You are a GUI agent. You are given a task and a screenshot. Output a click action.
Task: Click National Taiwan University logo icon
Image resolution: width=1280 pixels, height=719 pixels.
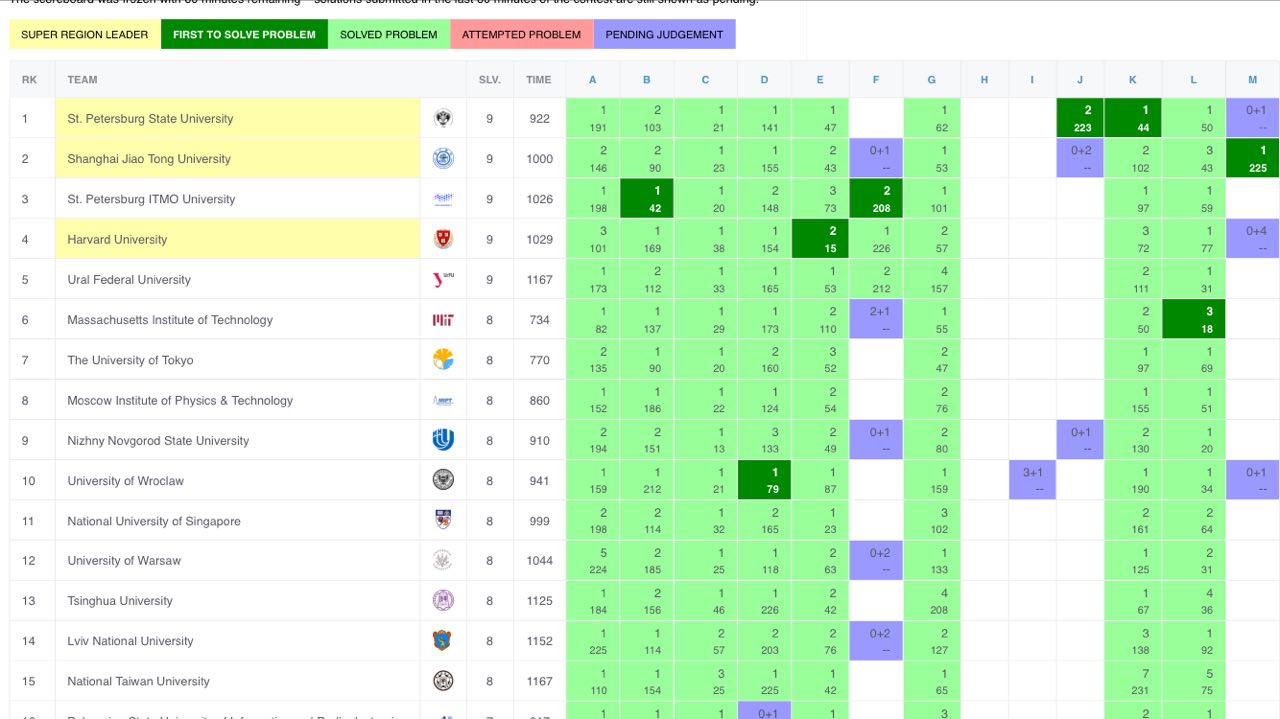click(x=443, y=681)
